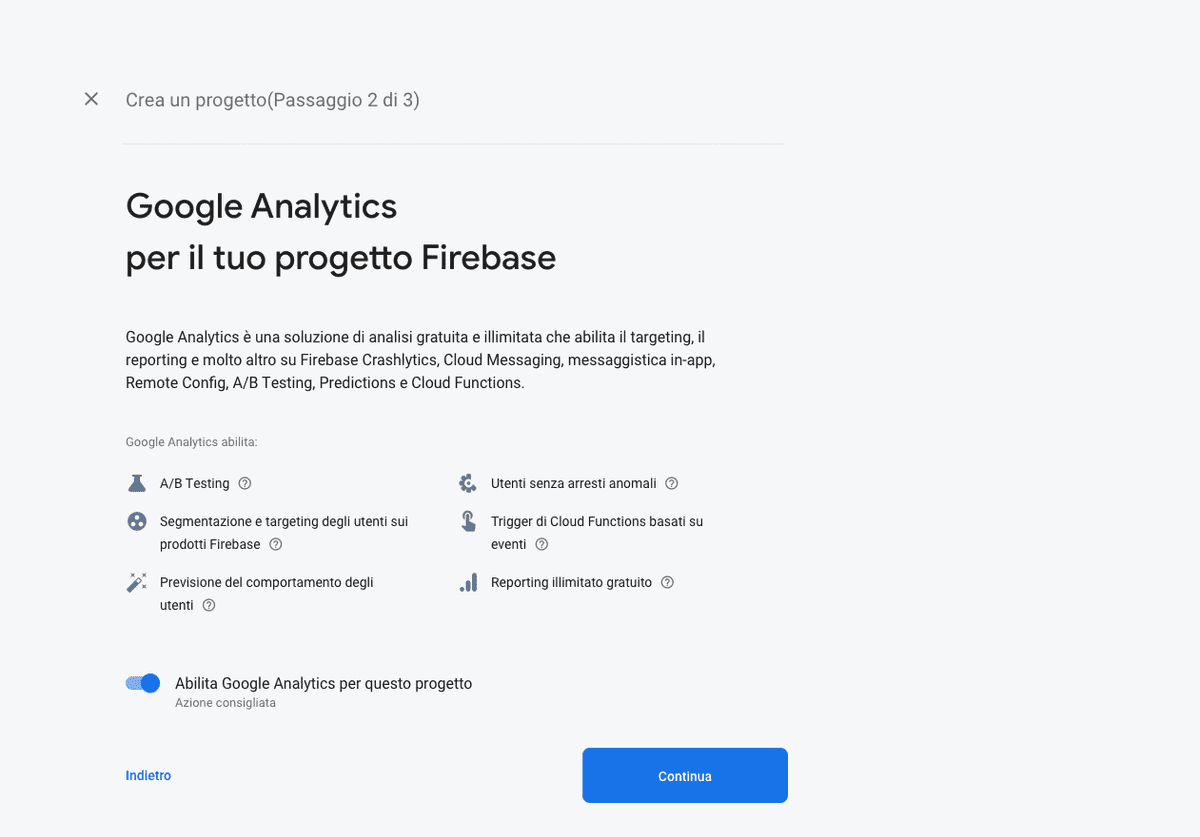Image resolution: width=1200 pixels, height=837 pixels.
Task: Click the Crea un progetto title
Action: 272,100
